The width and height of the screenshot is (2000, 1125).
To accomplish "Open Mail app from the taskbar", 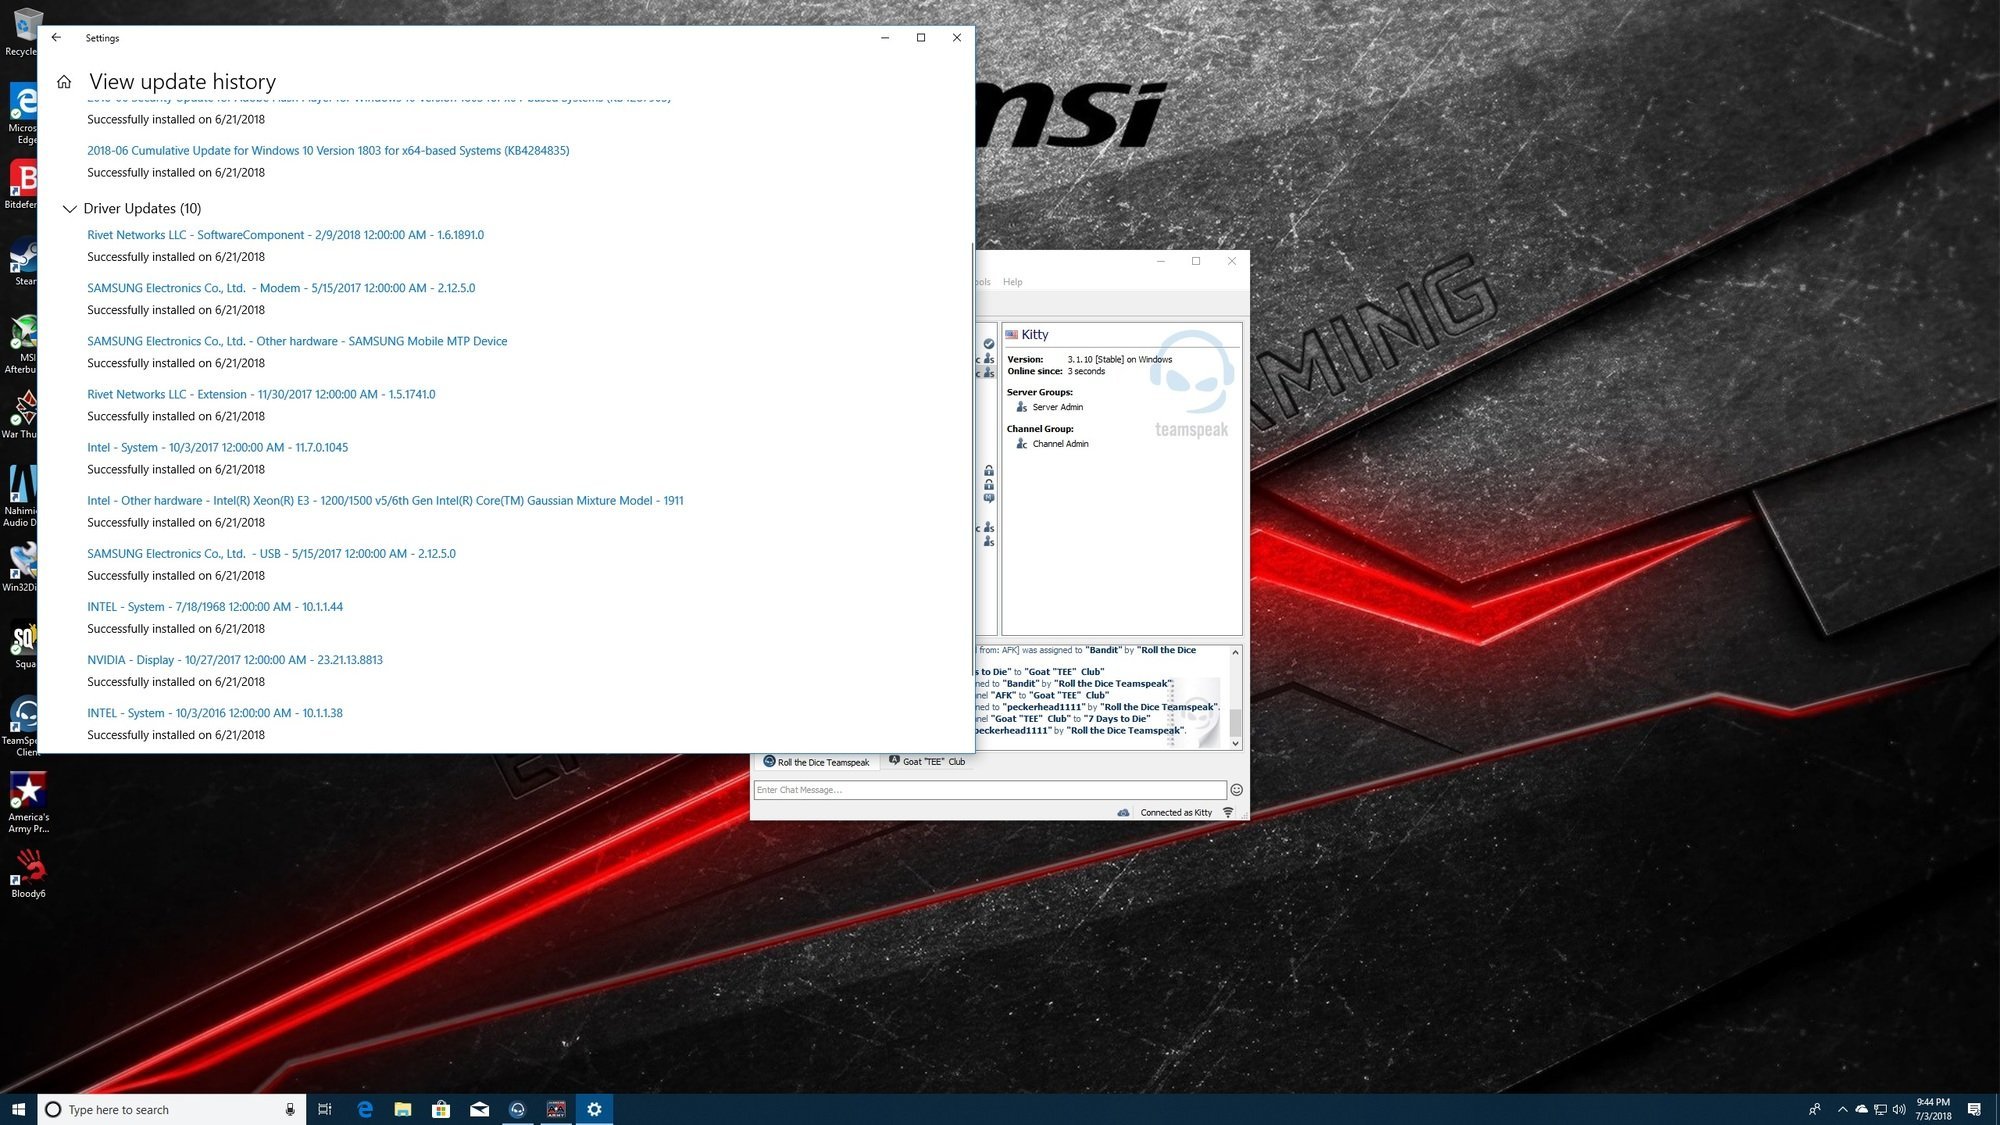I will click(x=479, y=1109).
